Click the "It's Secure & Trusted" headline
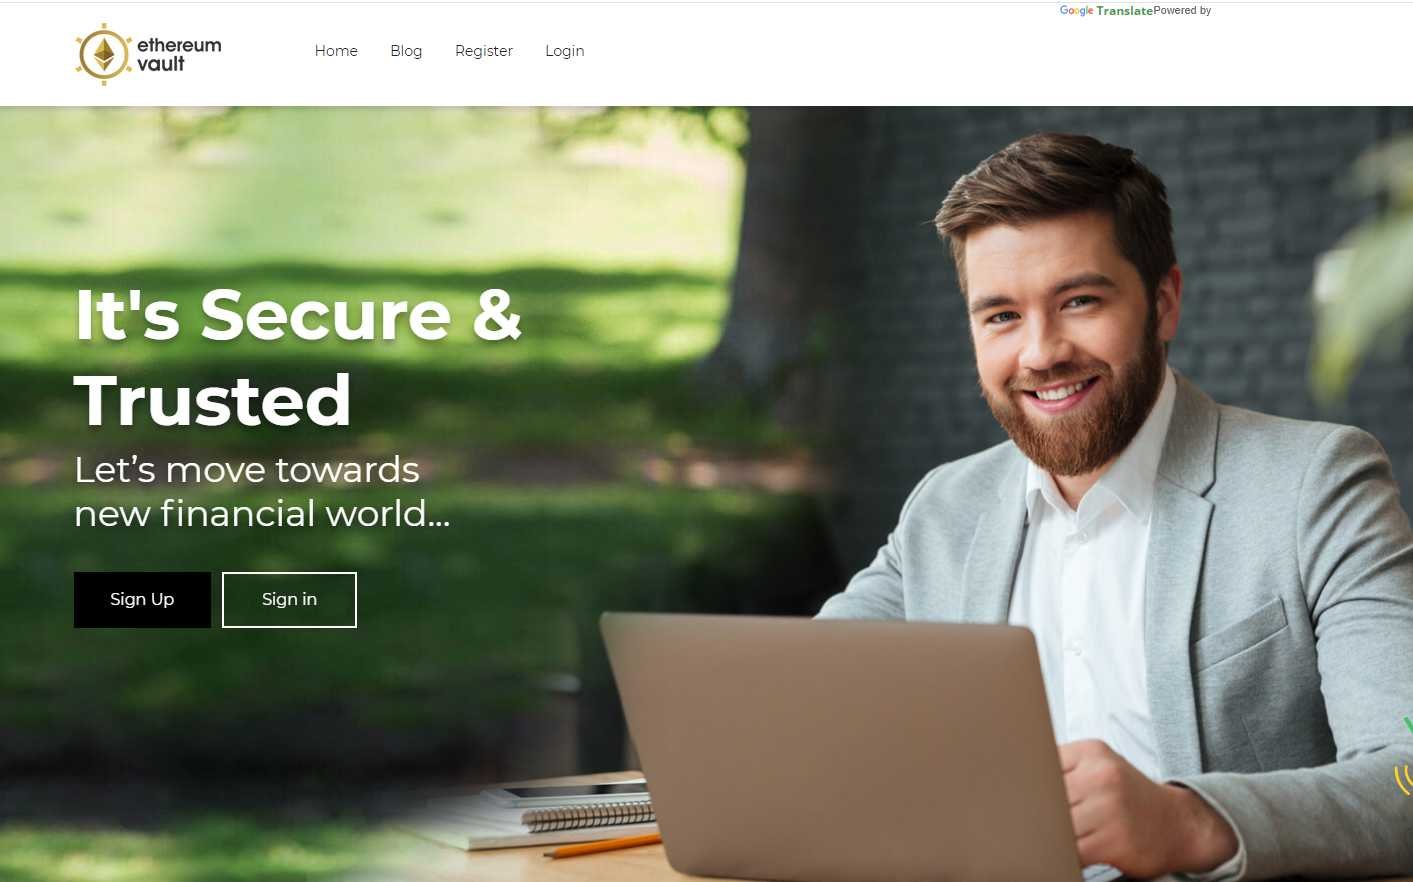This screenshot has height=882, width=1413. coord(298,357)
